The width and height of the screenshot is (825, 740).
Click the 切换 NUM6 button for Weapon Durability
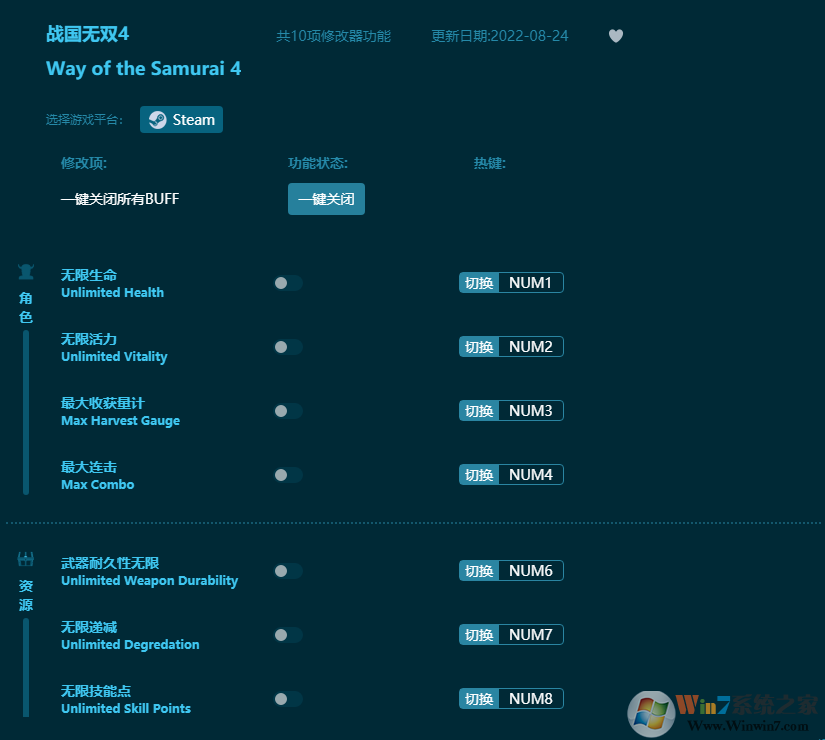[511, 570]
